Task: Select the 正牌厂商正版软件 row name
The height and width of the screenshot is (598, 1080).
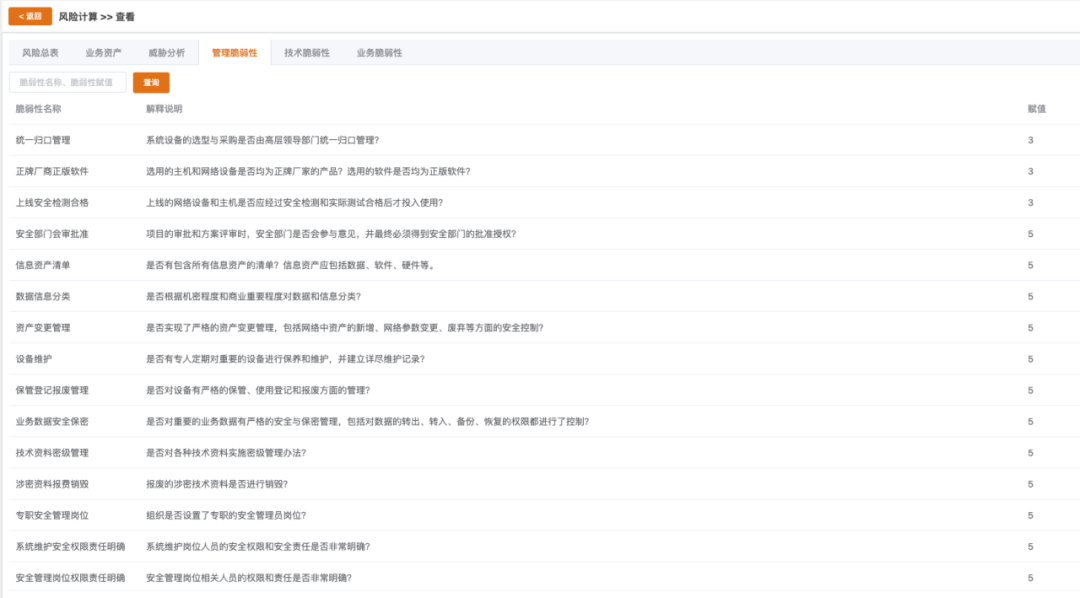Action: click(x=52, y=172)
